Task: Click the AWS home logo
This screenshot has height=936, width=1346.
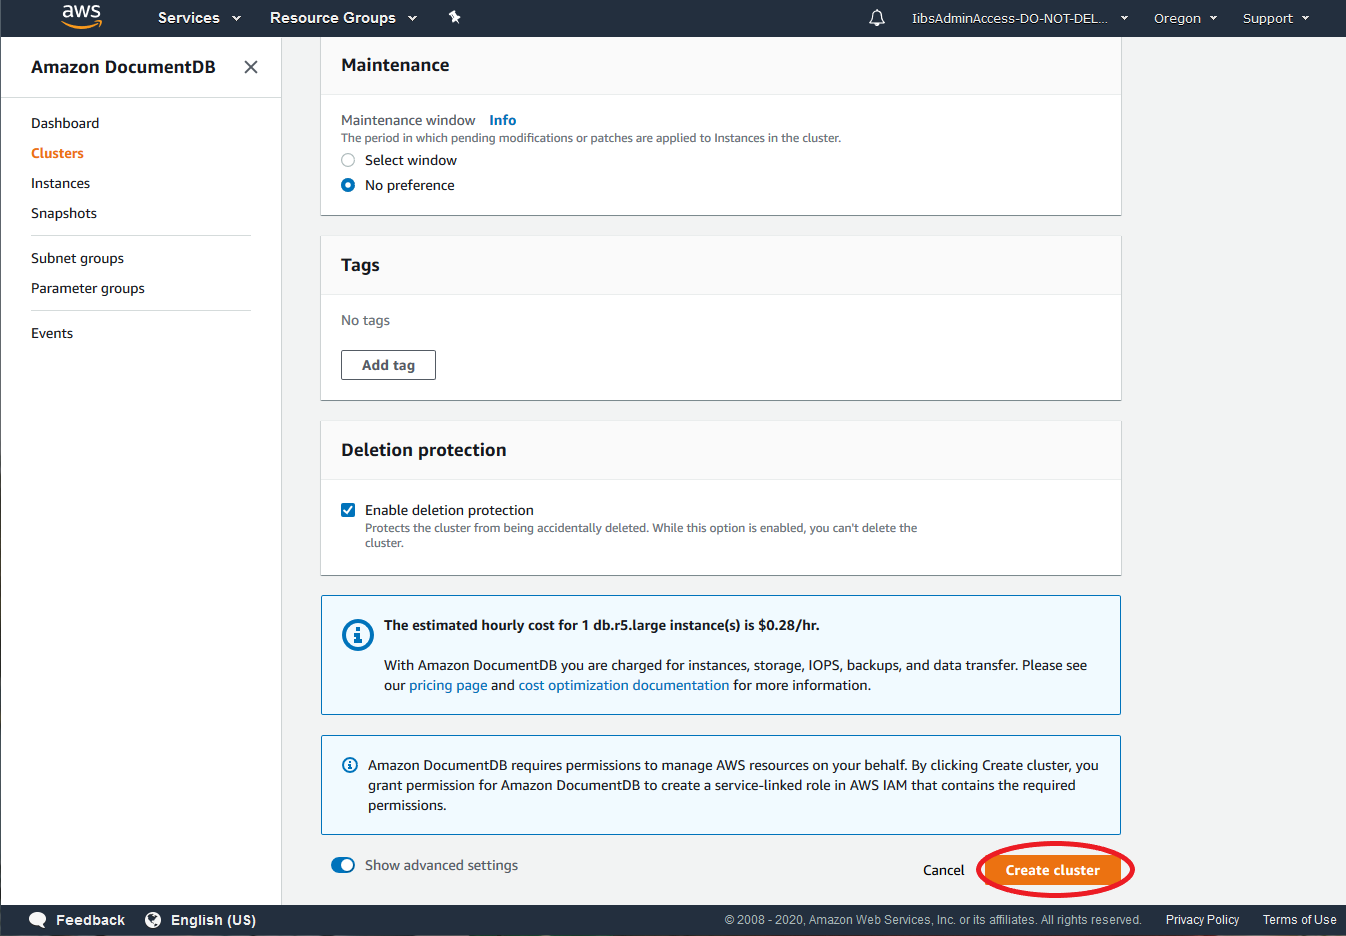Action: click(80, 17)
